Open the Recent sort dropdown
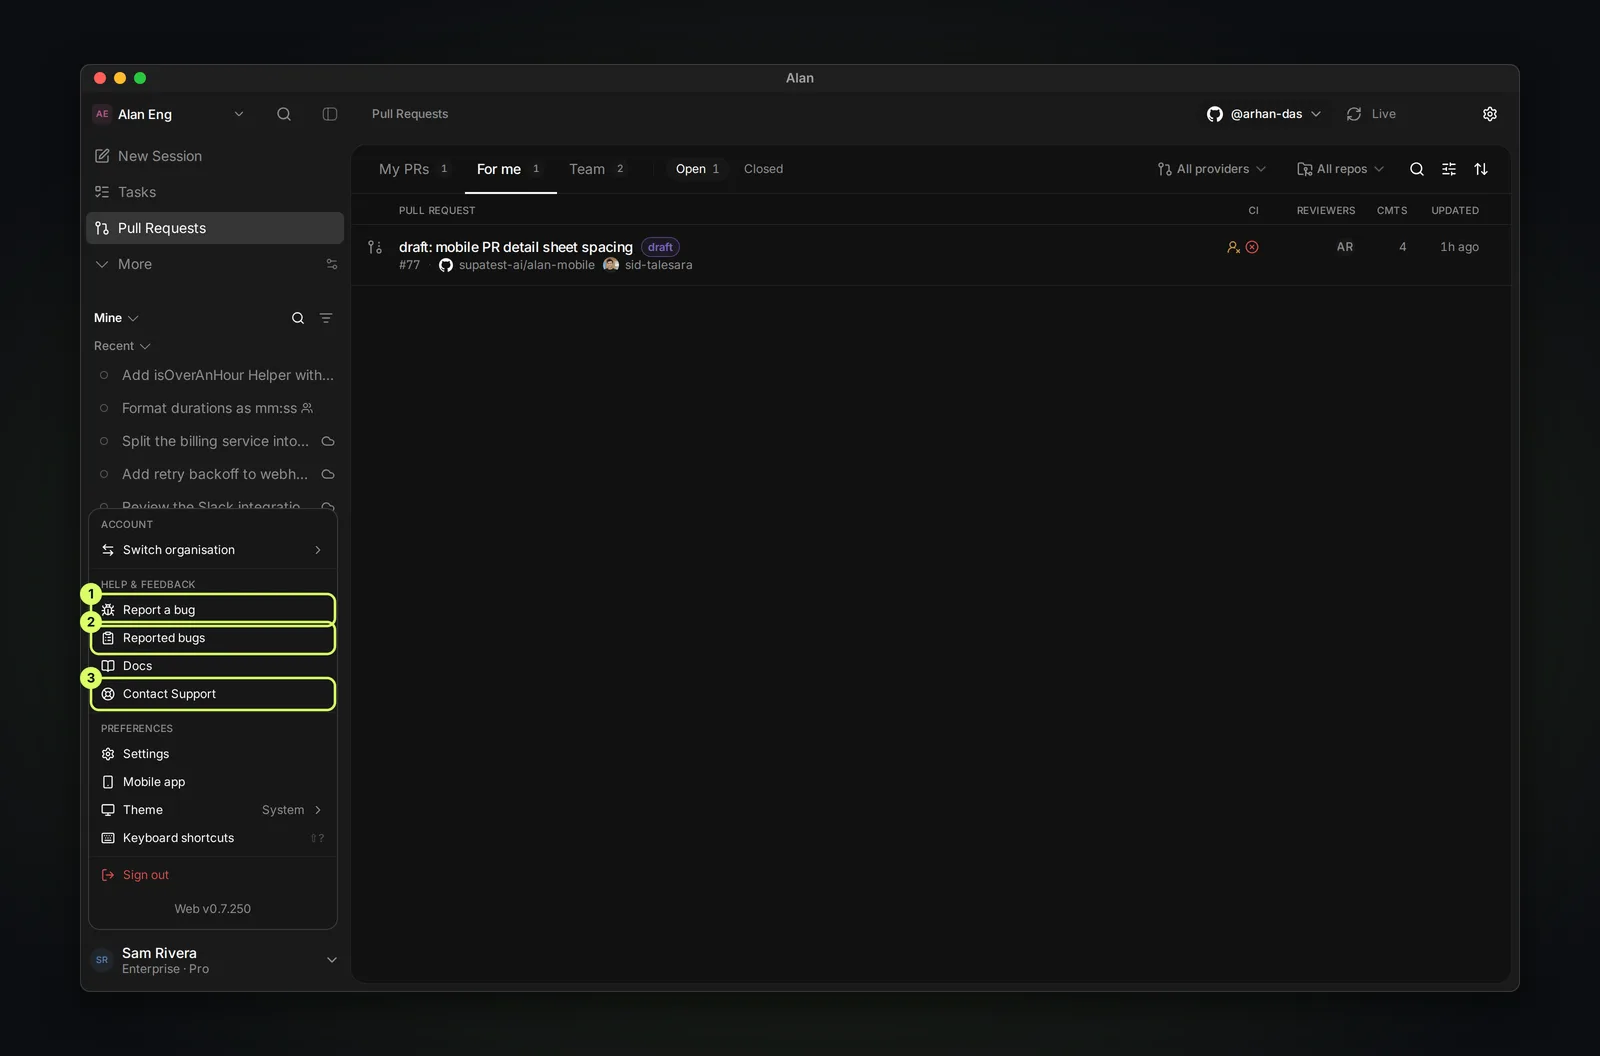 pyautogui.click(x=122, y=346)
